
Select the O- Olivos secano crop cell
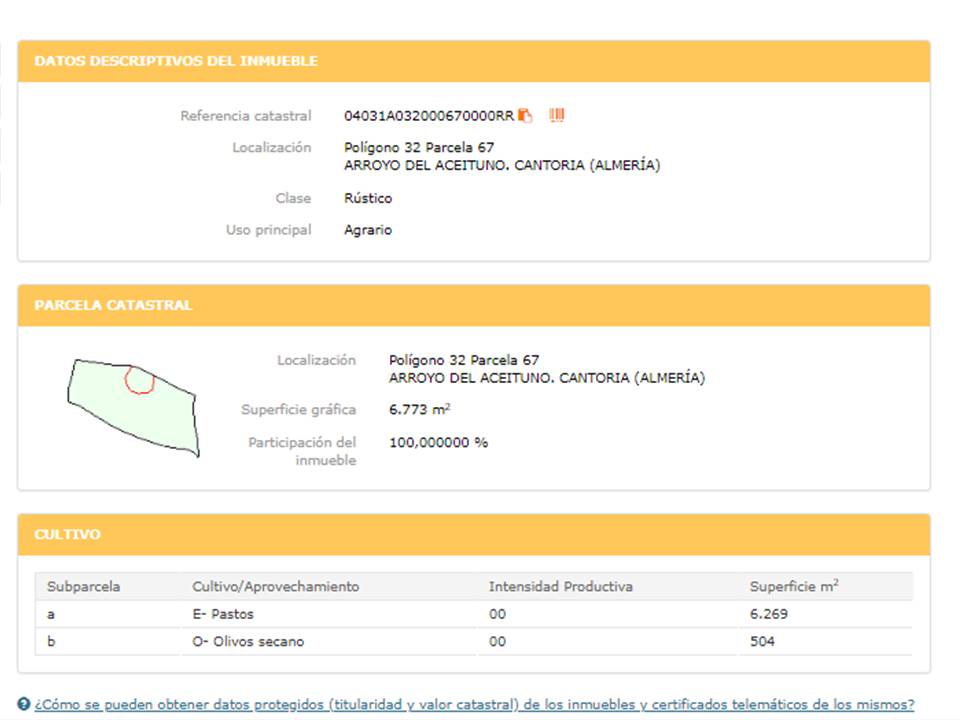click(248, 642)
